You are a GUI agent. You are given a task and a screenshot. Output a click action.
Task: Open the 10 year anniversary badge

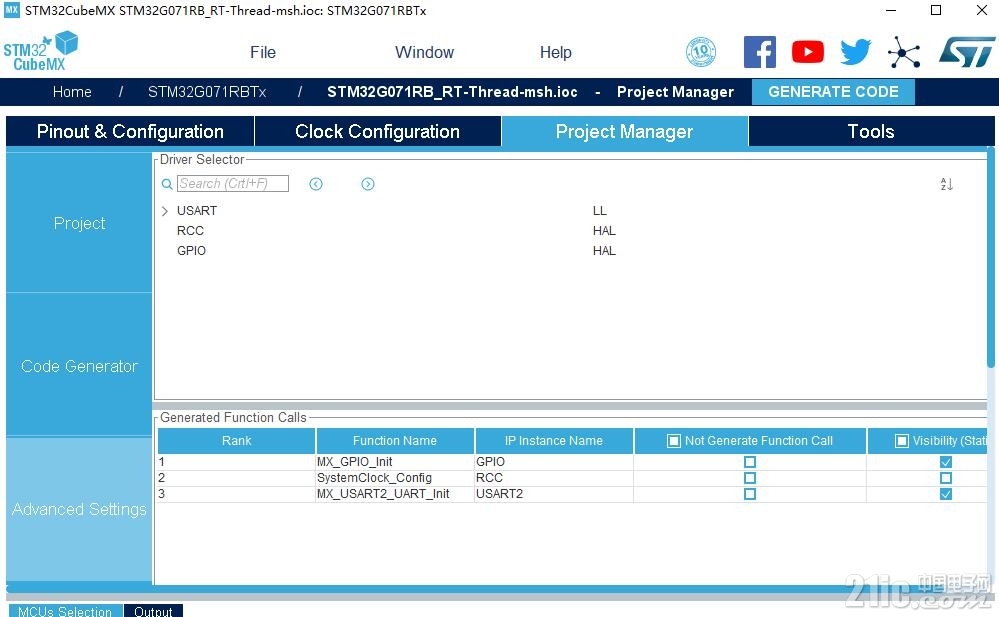(701, 52)
